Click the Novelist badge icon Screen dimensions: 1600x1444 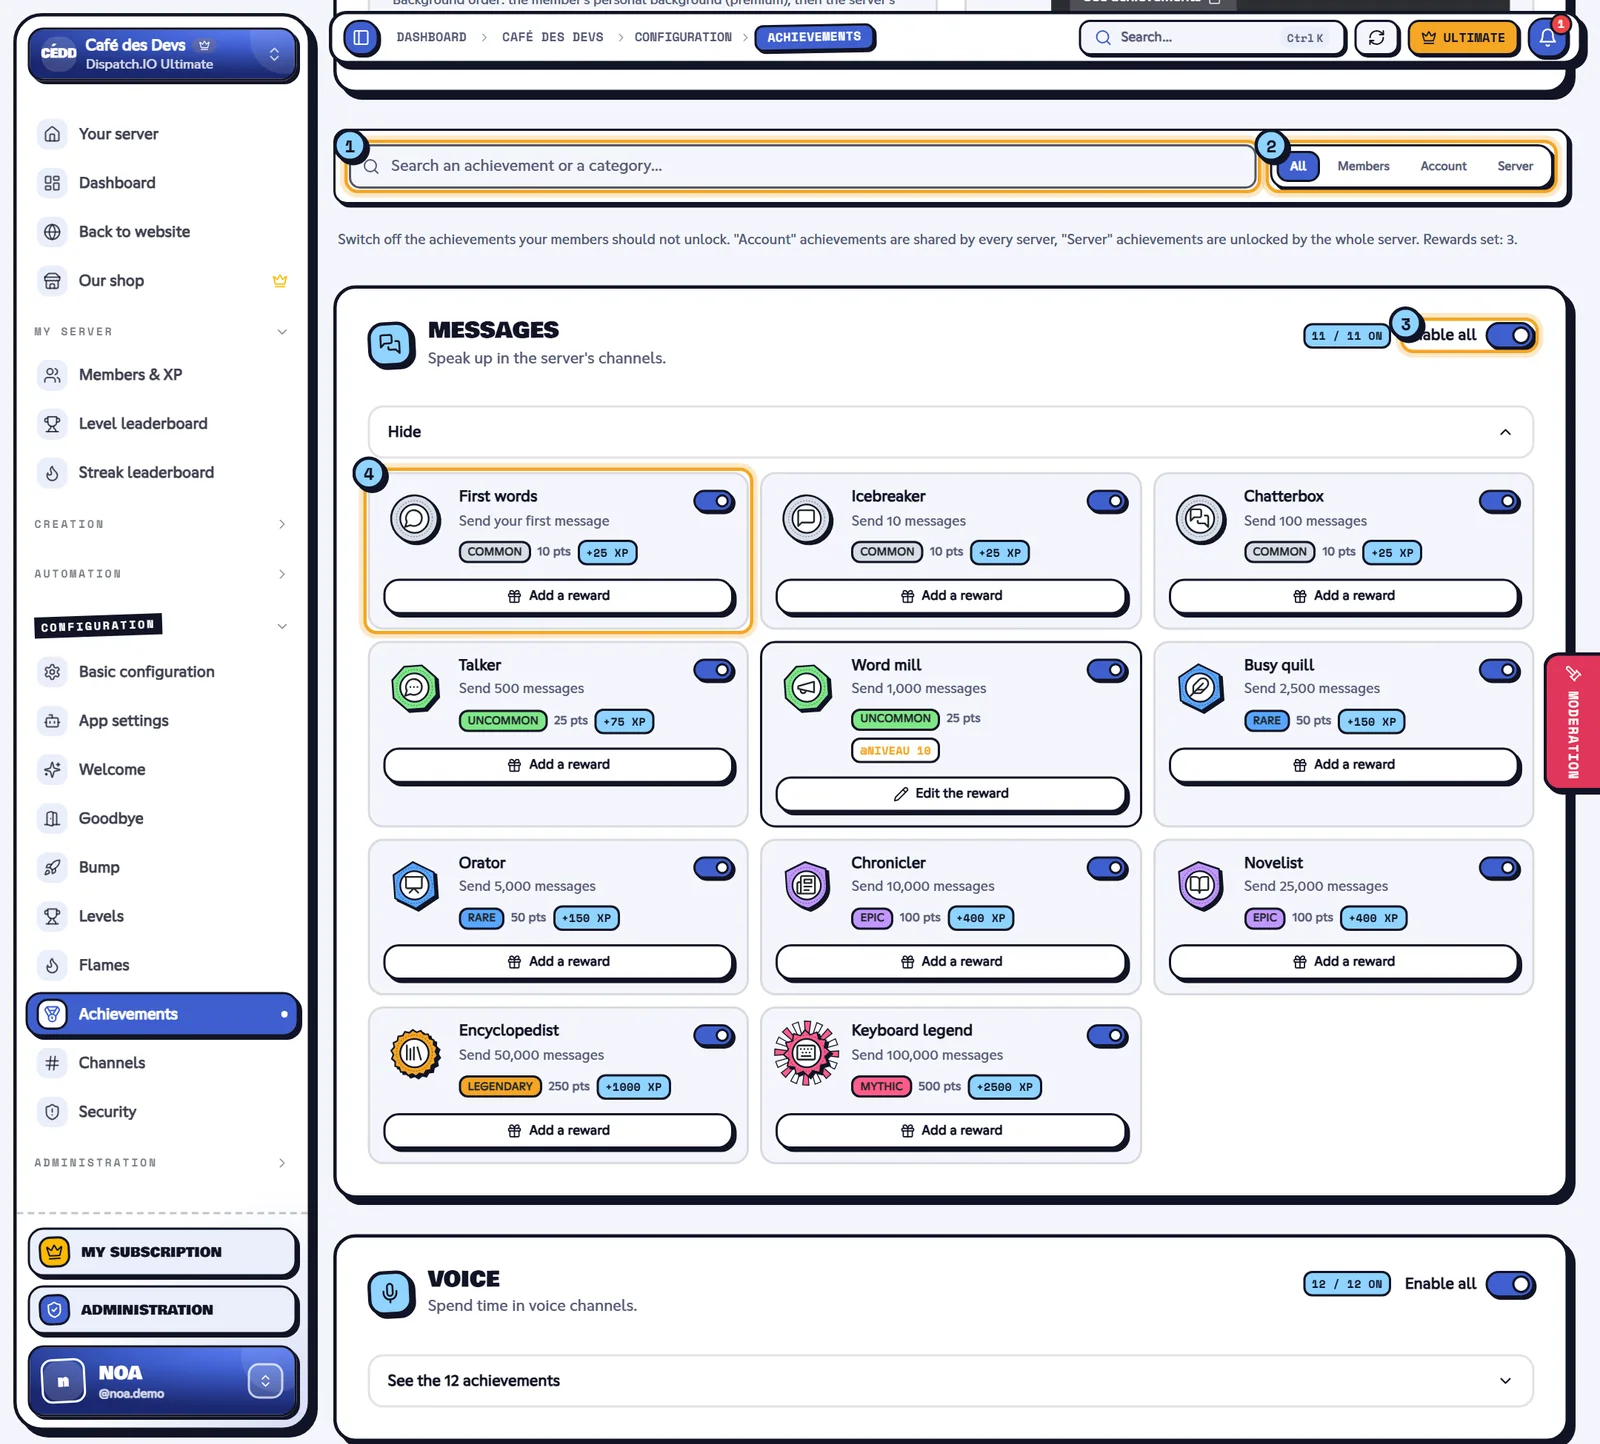(1200, 886)
